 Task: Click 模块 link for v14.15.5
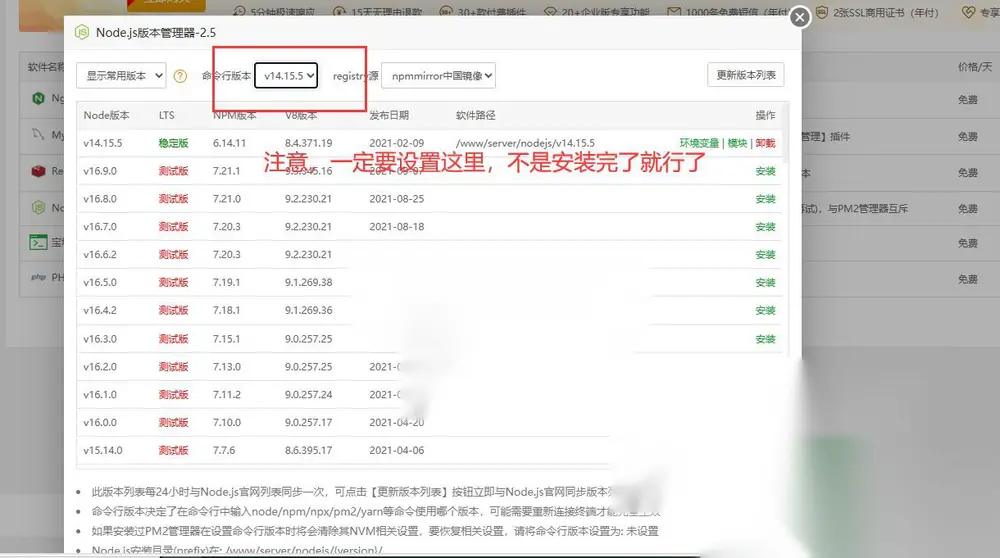click(x=737, y=143)
